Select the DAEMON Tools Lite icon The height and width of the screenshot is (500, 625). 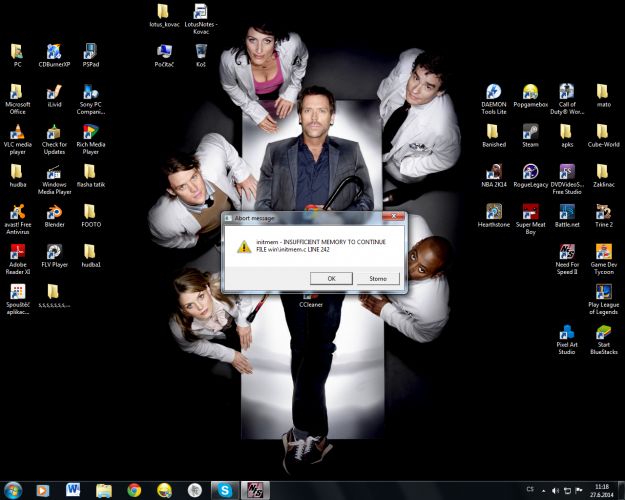(494, 99)
